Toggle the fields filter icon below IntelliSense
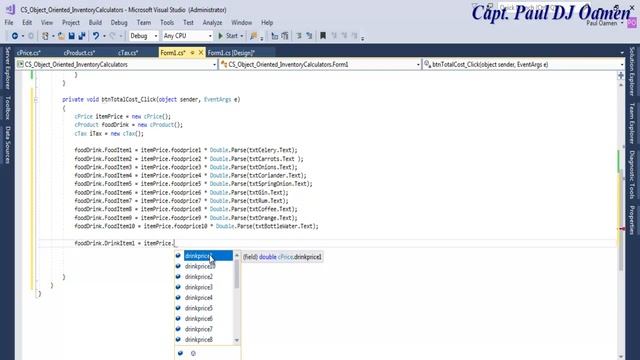Image resolution: width=640 pixels, height=360 pixels. (180, 353)
